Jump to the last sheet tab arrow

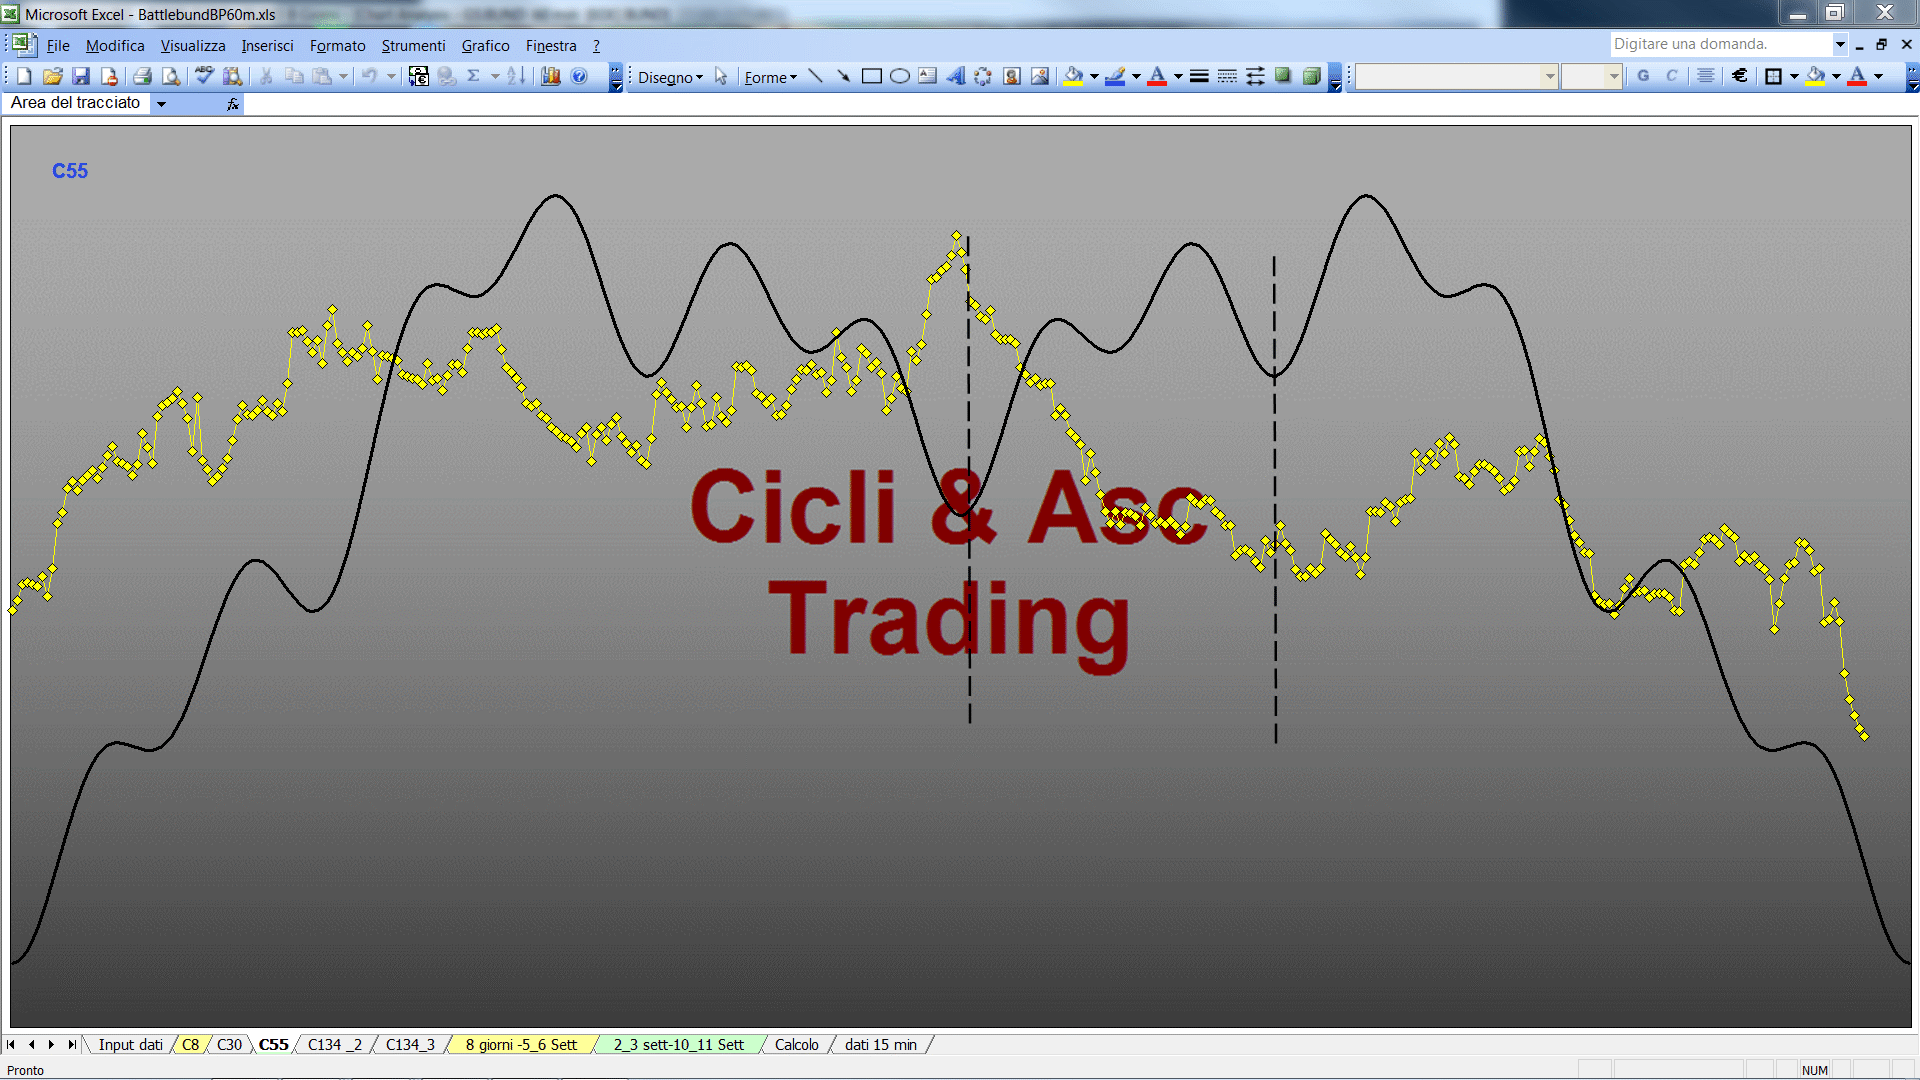pos(71,1044)
